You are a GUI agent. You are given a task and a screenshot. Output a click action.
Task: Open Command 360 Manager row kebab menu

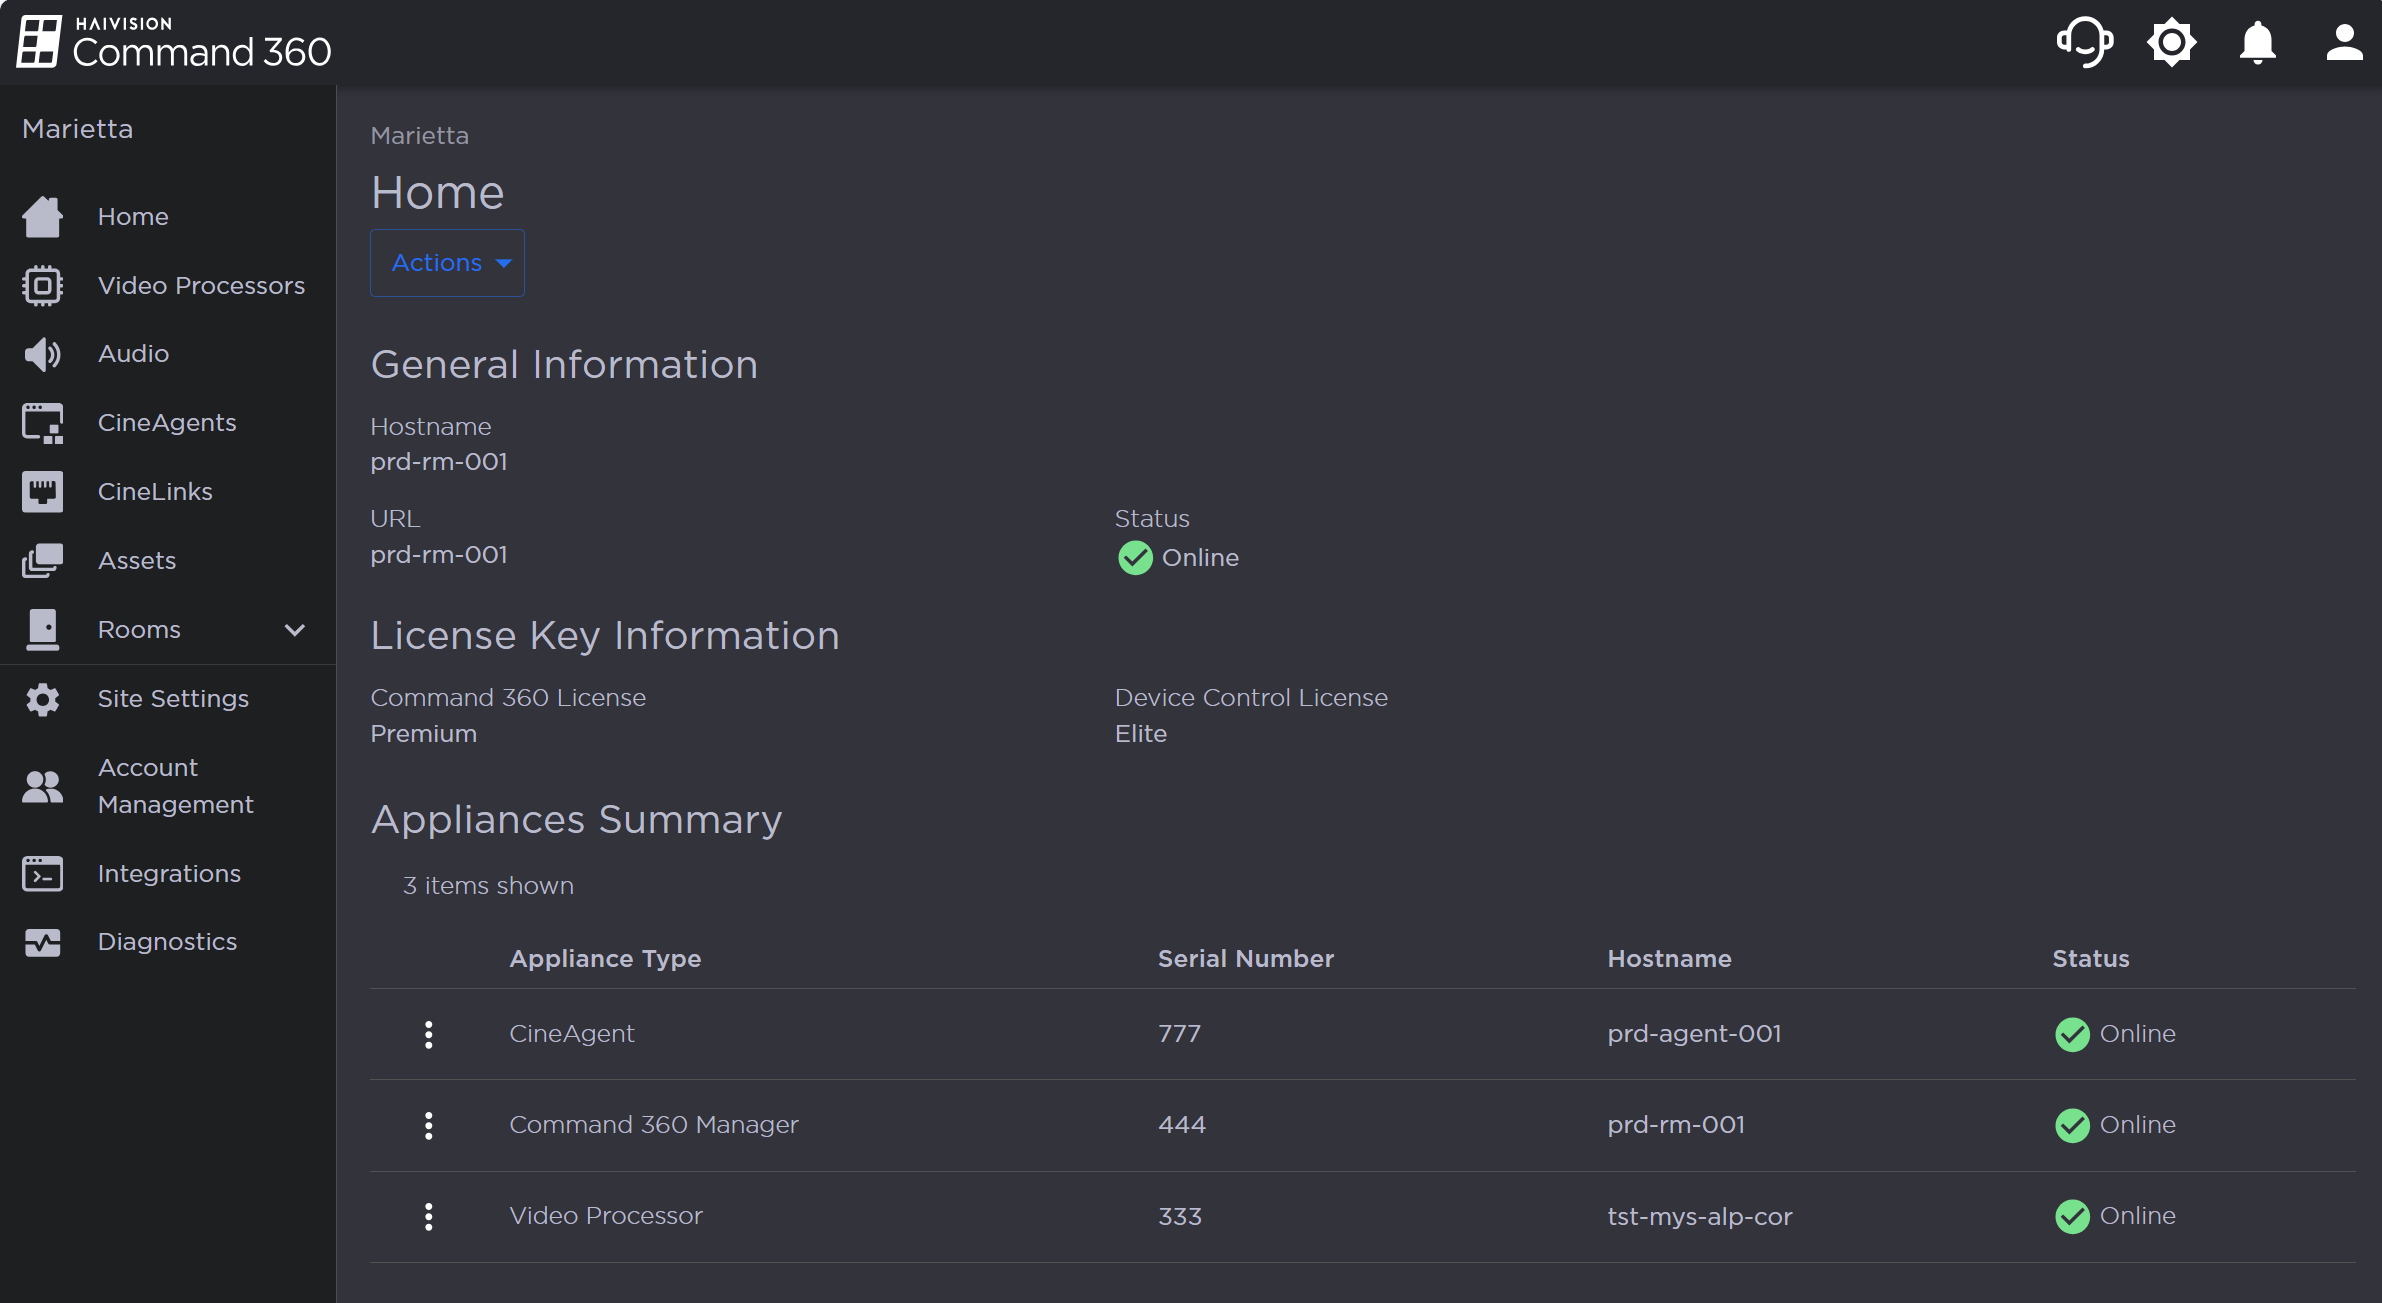[429, 1125]
